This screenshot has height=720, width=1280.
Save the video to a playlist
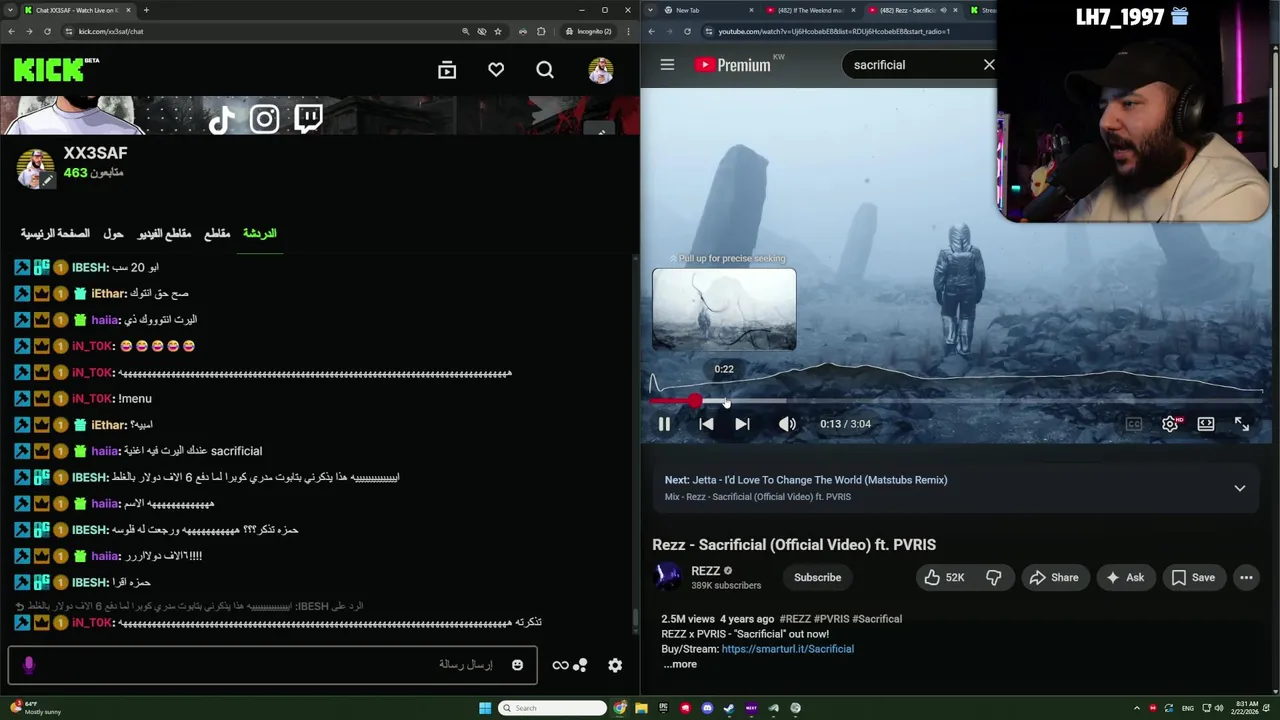(1193, 577)
